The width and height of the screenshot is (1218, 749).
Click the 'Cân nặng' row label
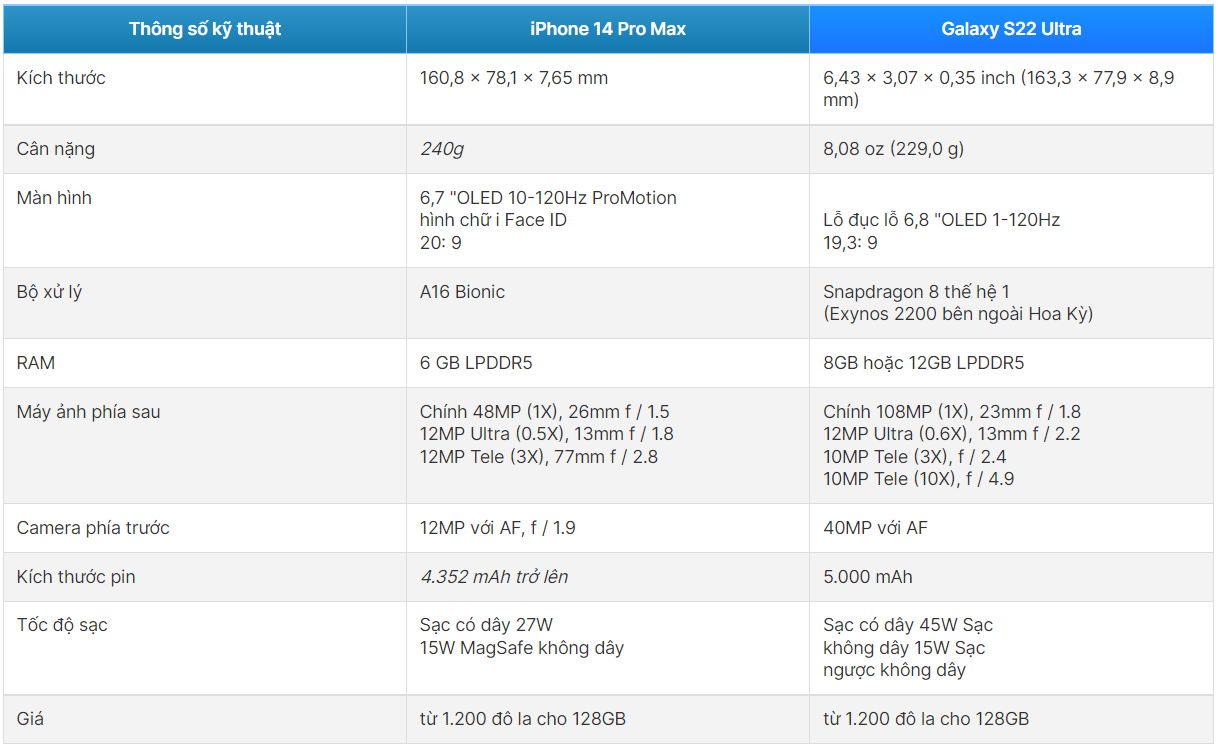[x=56, y=149]
